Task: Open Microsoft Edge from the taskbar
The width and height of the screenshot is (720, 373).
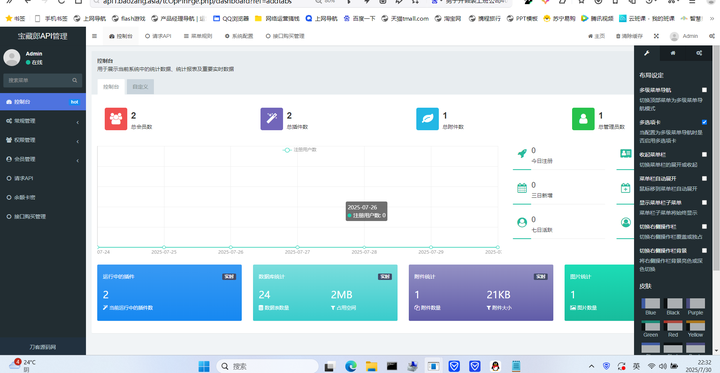Action: pyautogui.click(x=350, y=366)
